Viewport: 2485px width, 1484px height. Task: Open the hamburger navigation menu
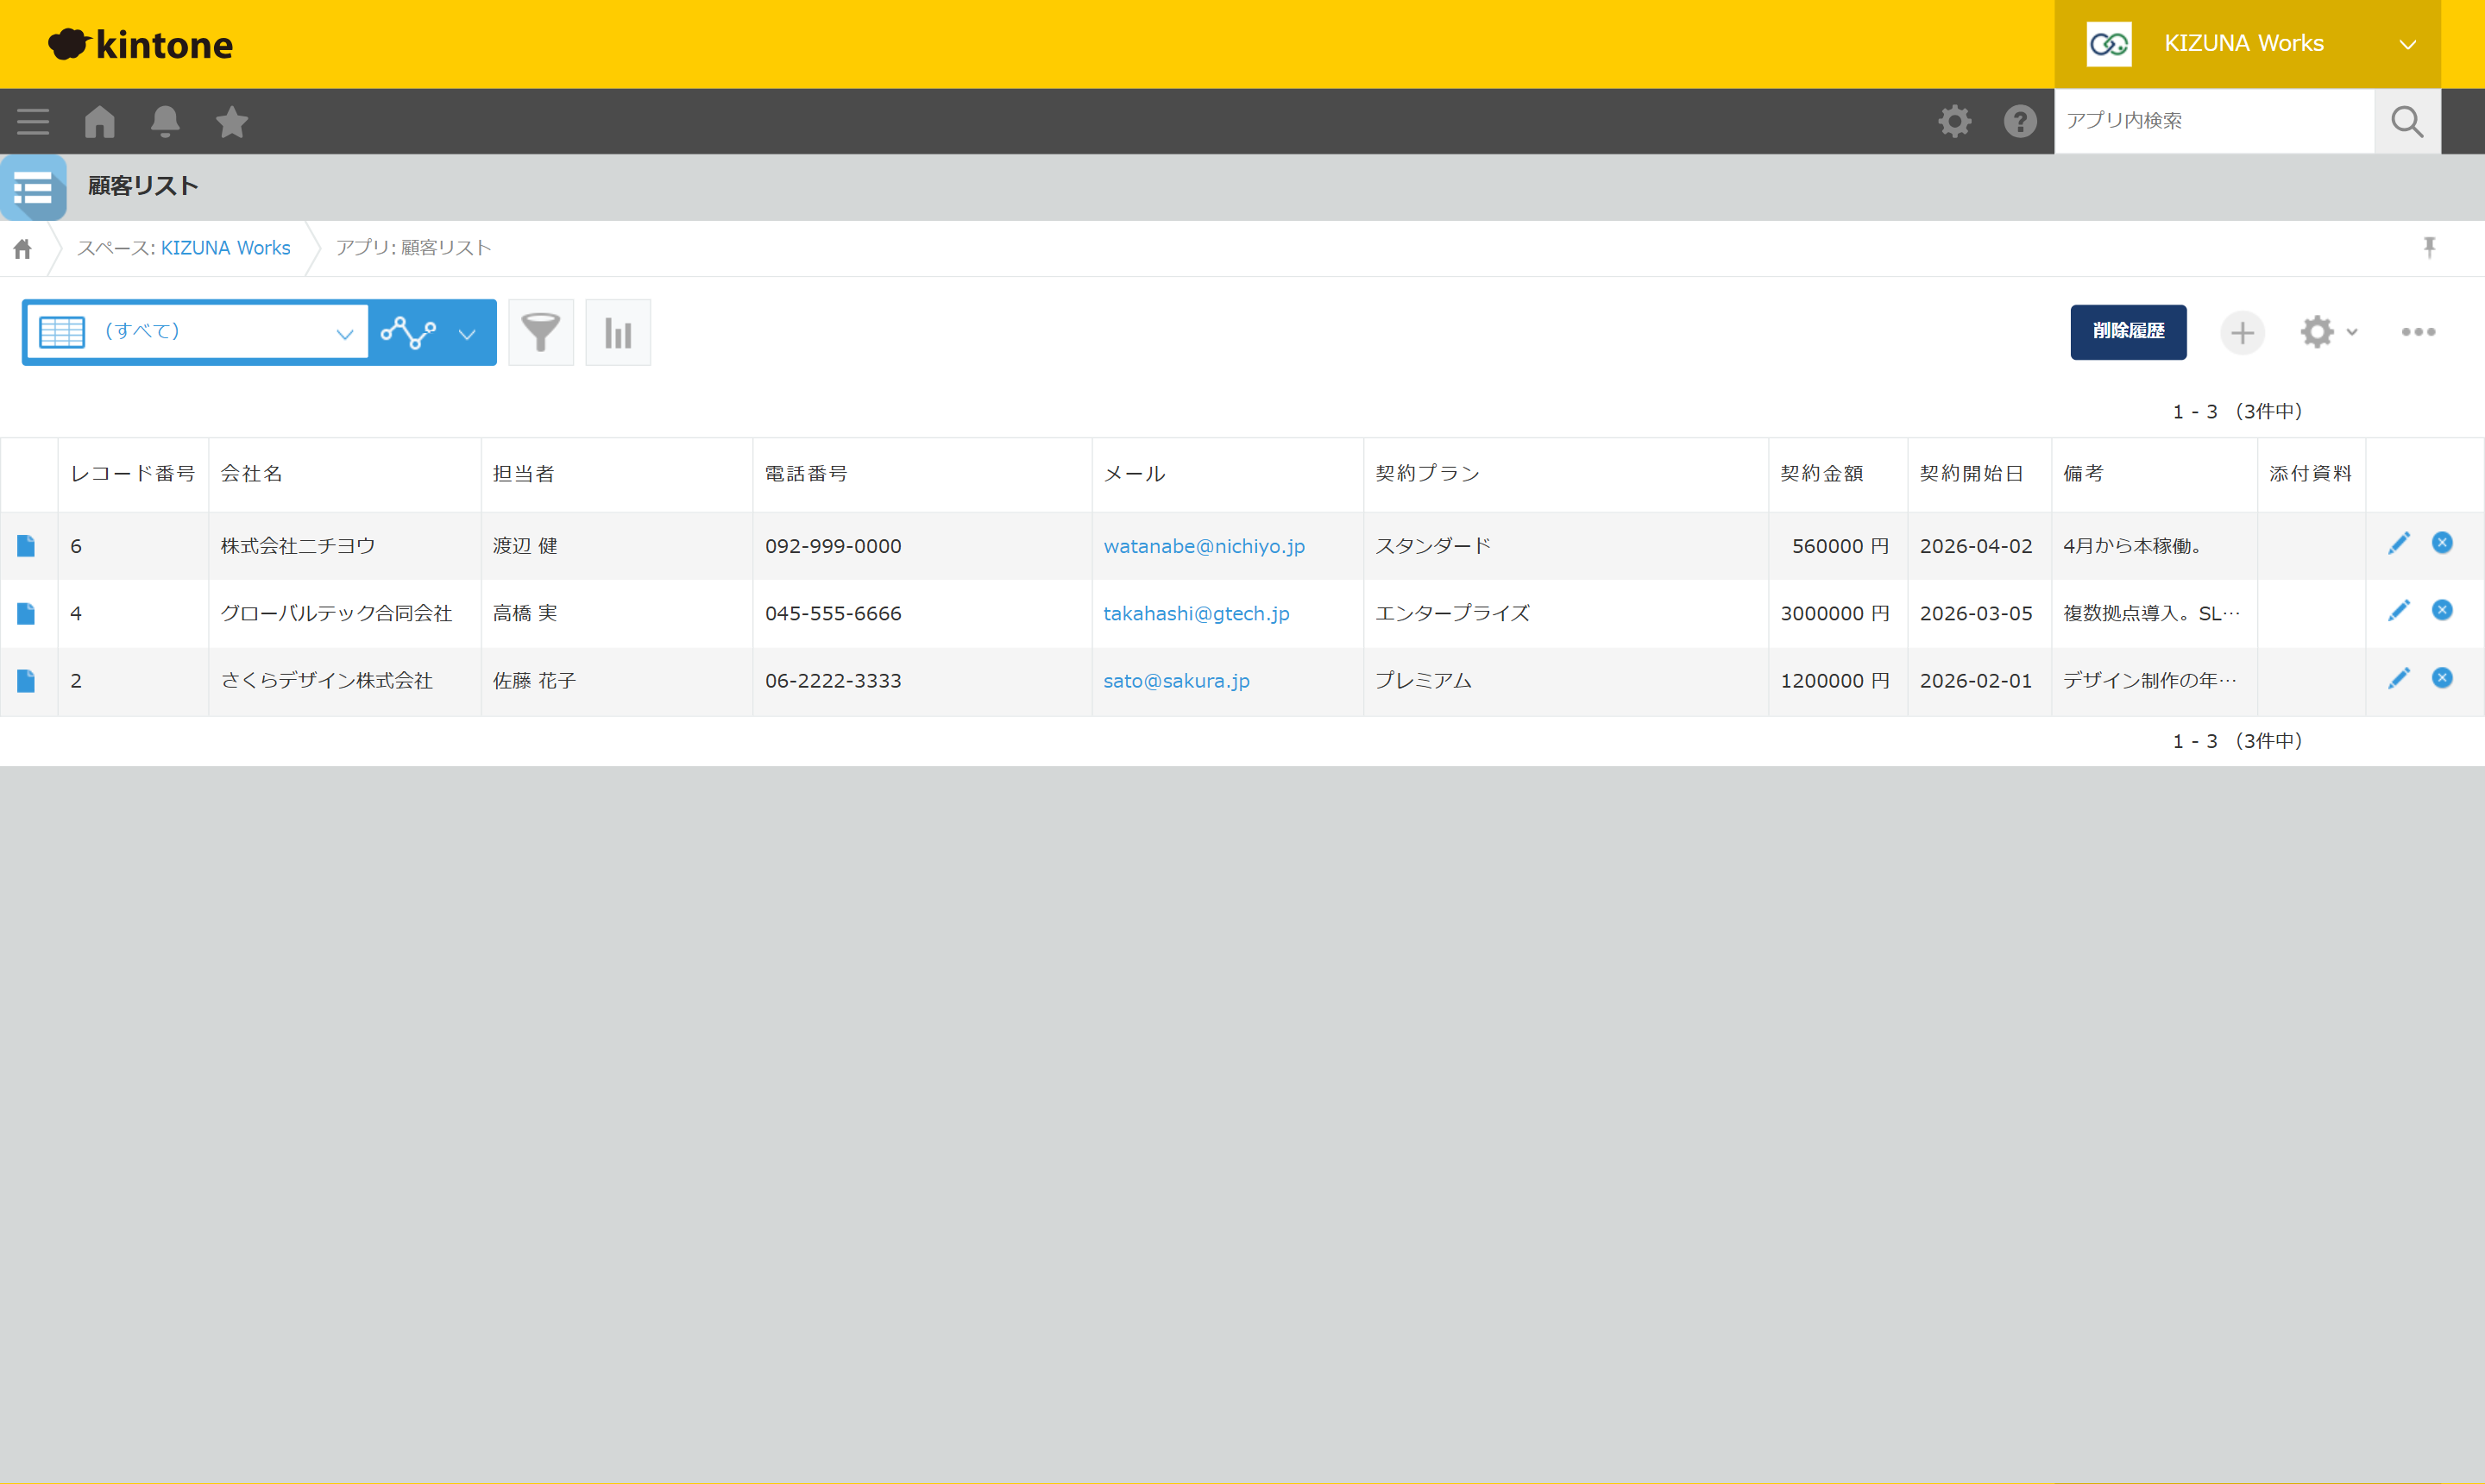coord(33,121)
